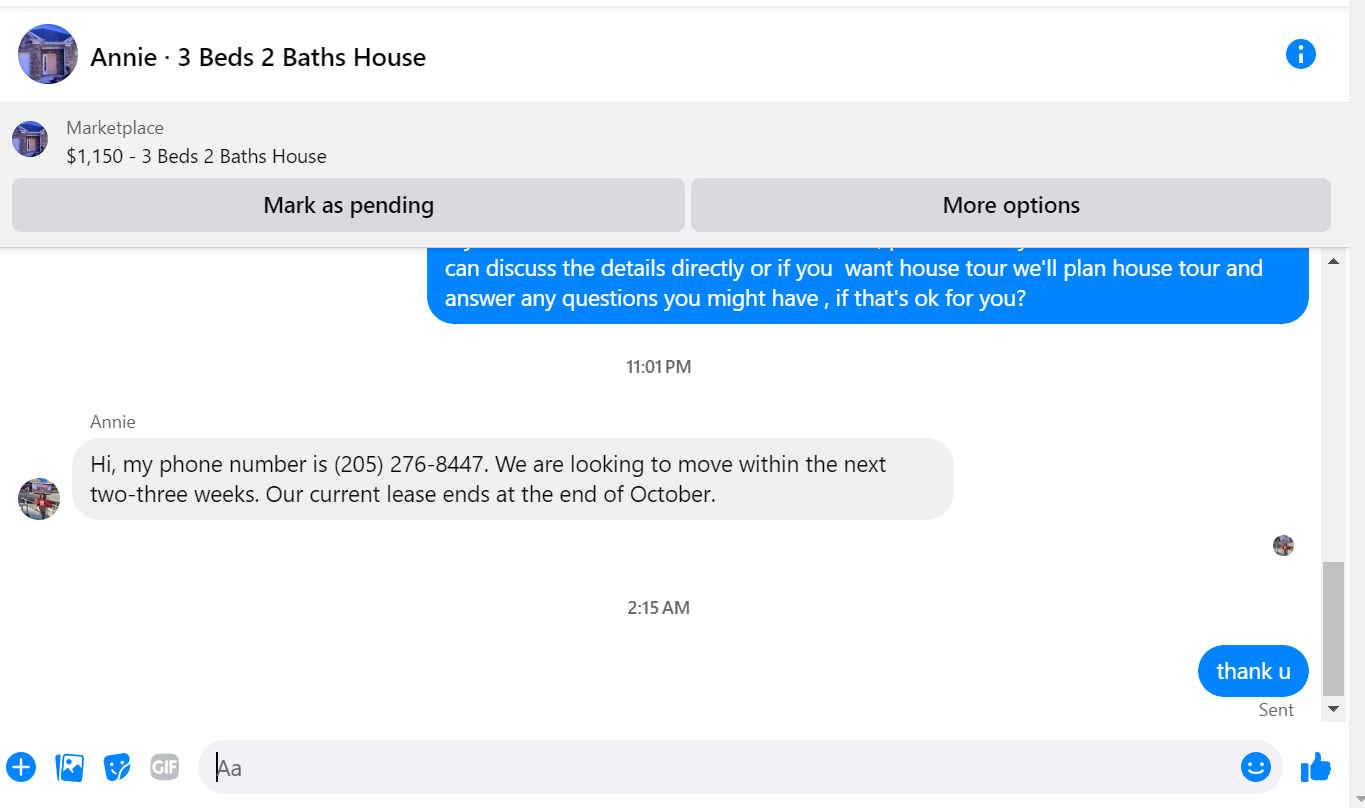The image size is (1365, 808).
Task: Open the GIF picker
Action: tap(165, 767)
